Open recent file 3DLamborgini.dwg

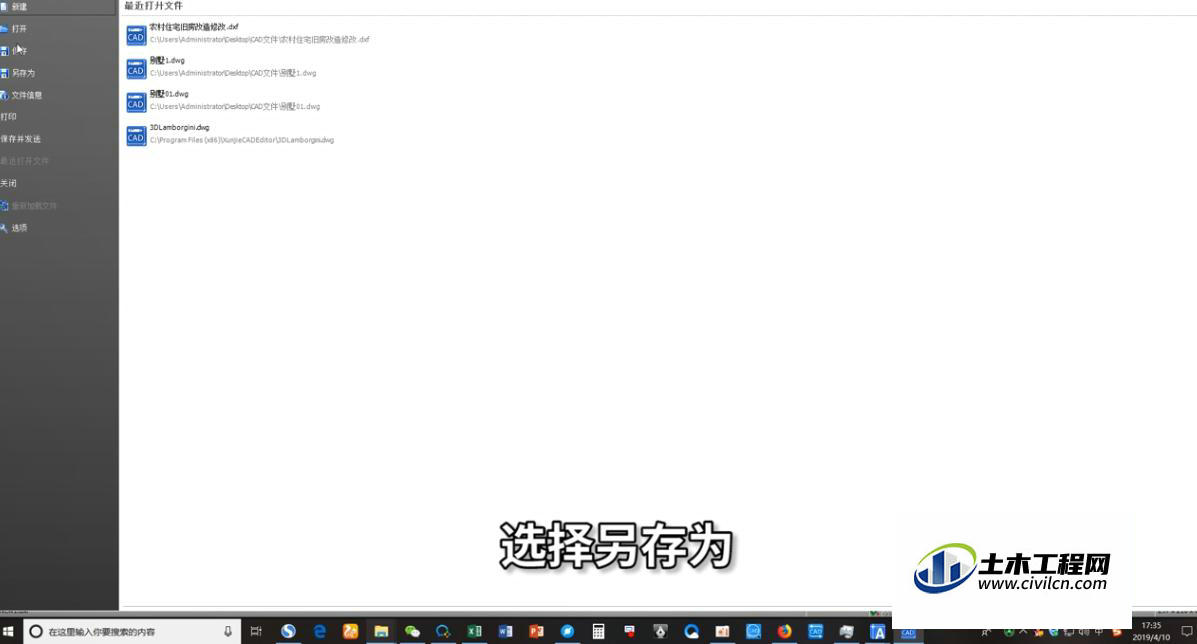pos(230,134)
